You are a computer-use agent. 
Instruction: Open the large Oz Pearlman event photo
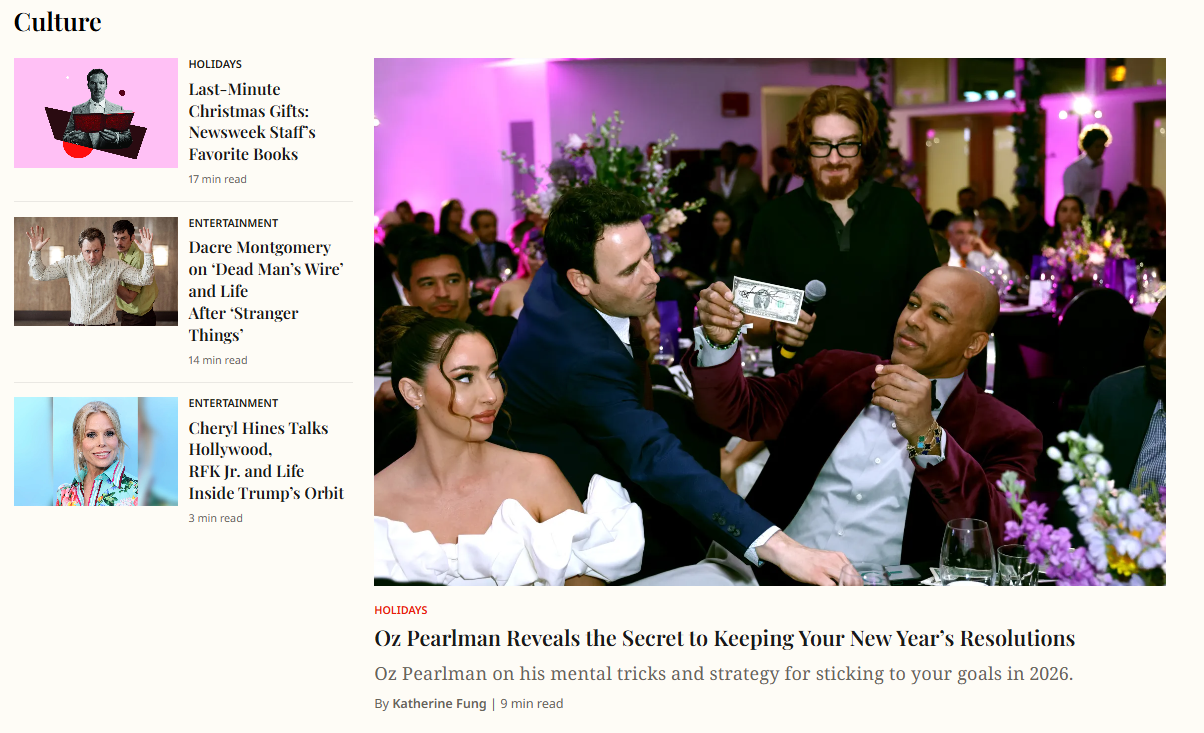770,322
